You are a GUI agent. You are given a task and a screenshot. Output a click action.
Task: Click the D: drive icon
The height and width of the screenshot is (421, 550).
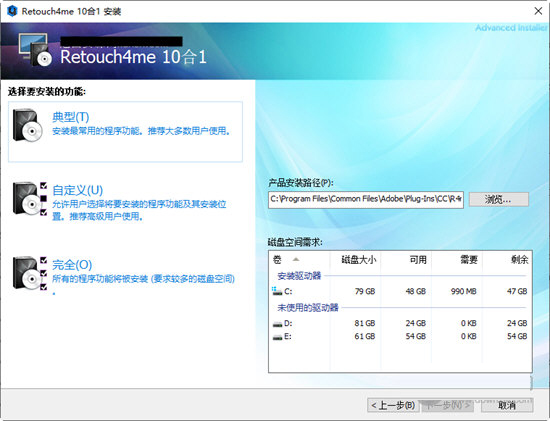tap(277, 324)
